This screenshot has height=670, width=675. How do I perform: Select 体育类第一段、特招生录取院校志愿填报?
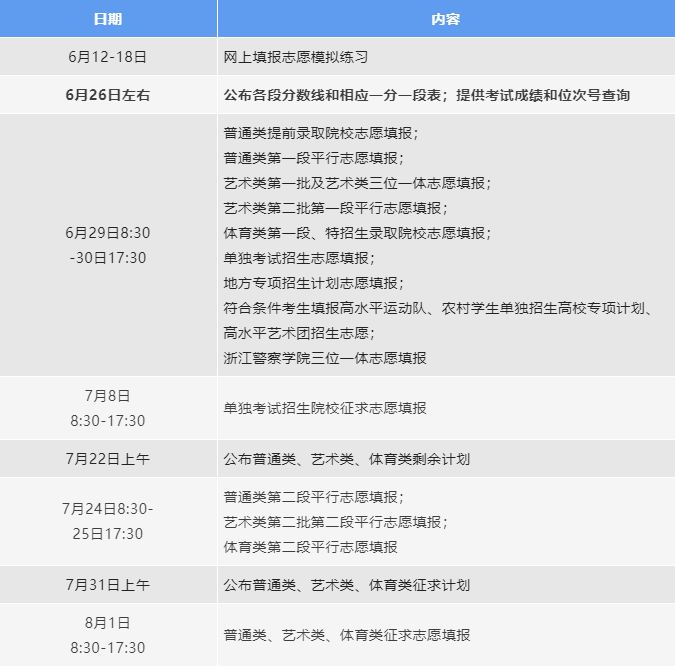(357, 233)
